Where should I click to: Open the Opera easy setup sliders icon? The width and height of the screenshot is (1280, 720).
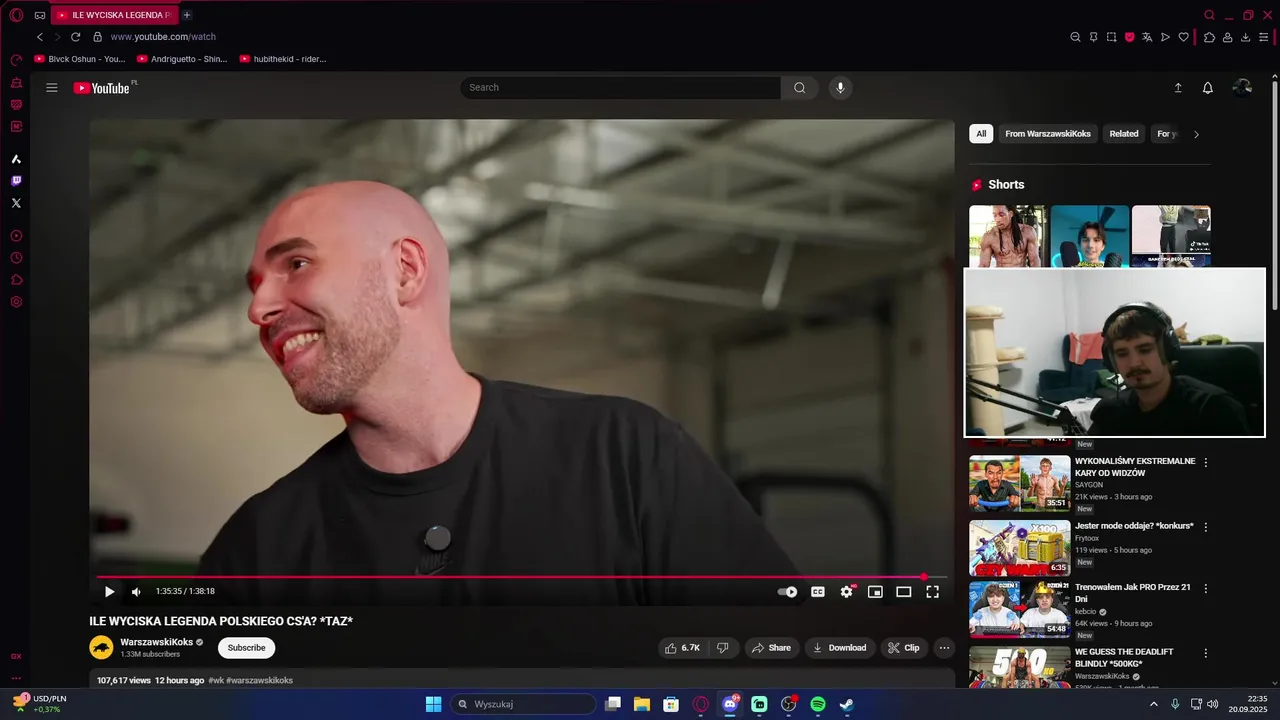[x=1263, y=37]
